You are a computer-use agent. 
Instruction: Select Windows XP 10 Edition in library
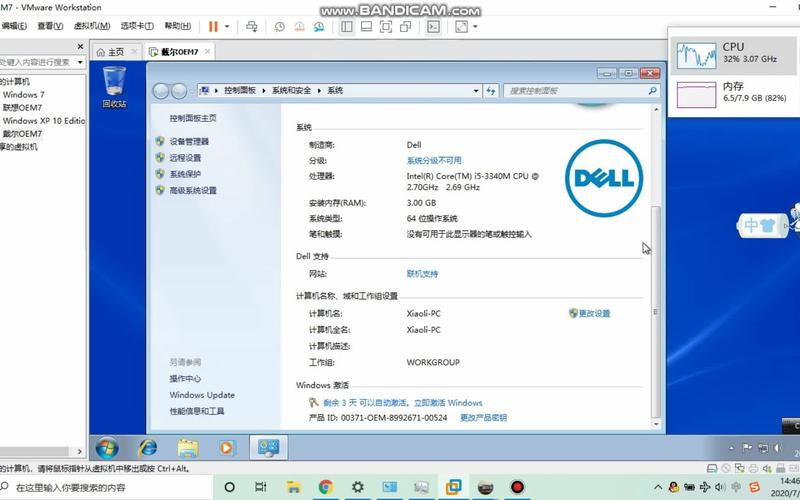44,121
